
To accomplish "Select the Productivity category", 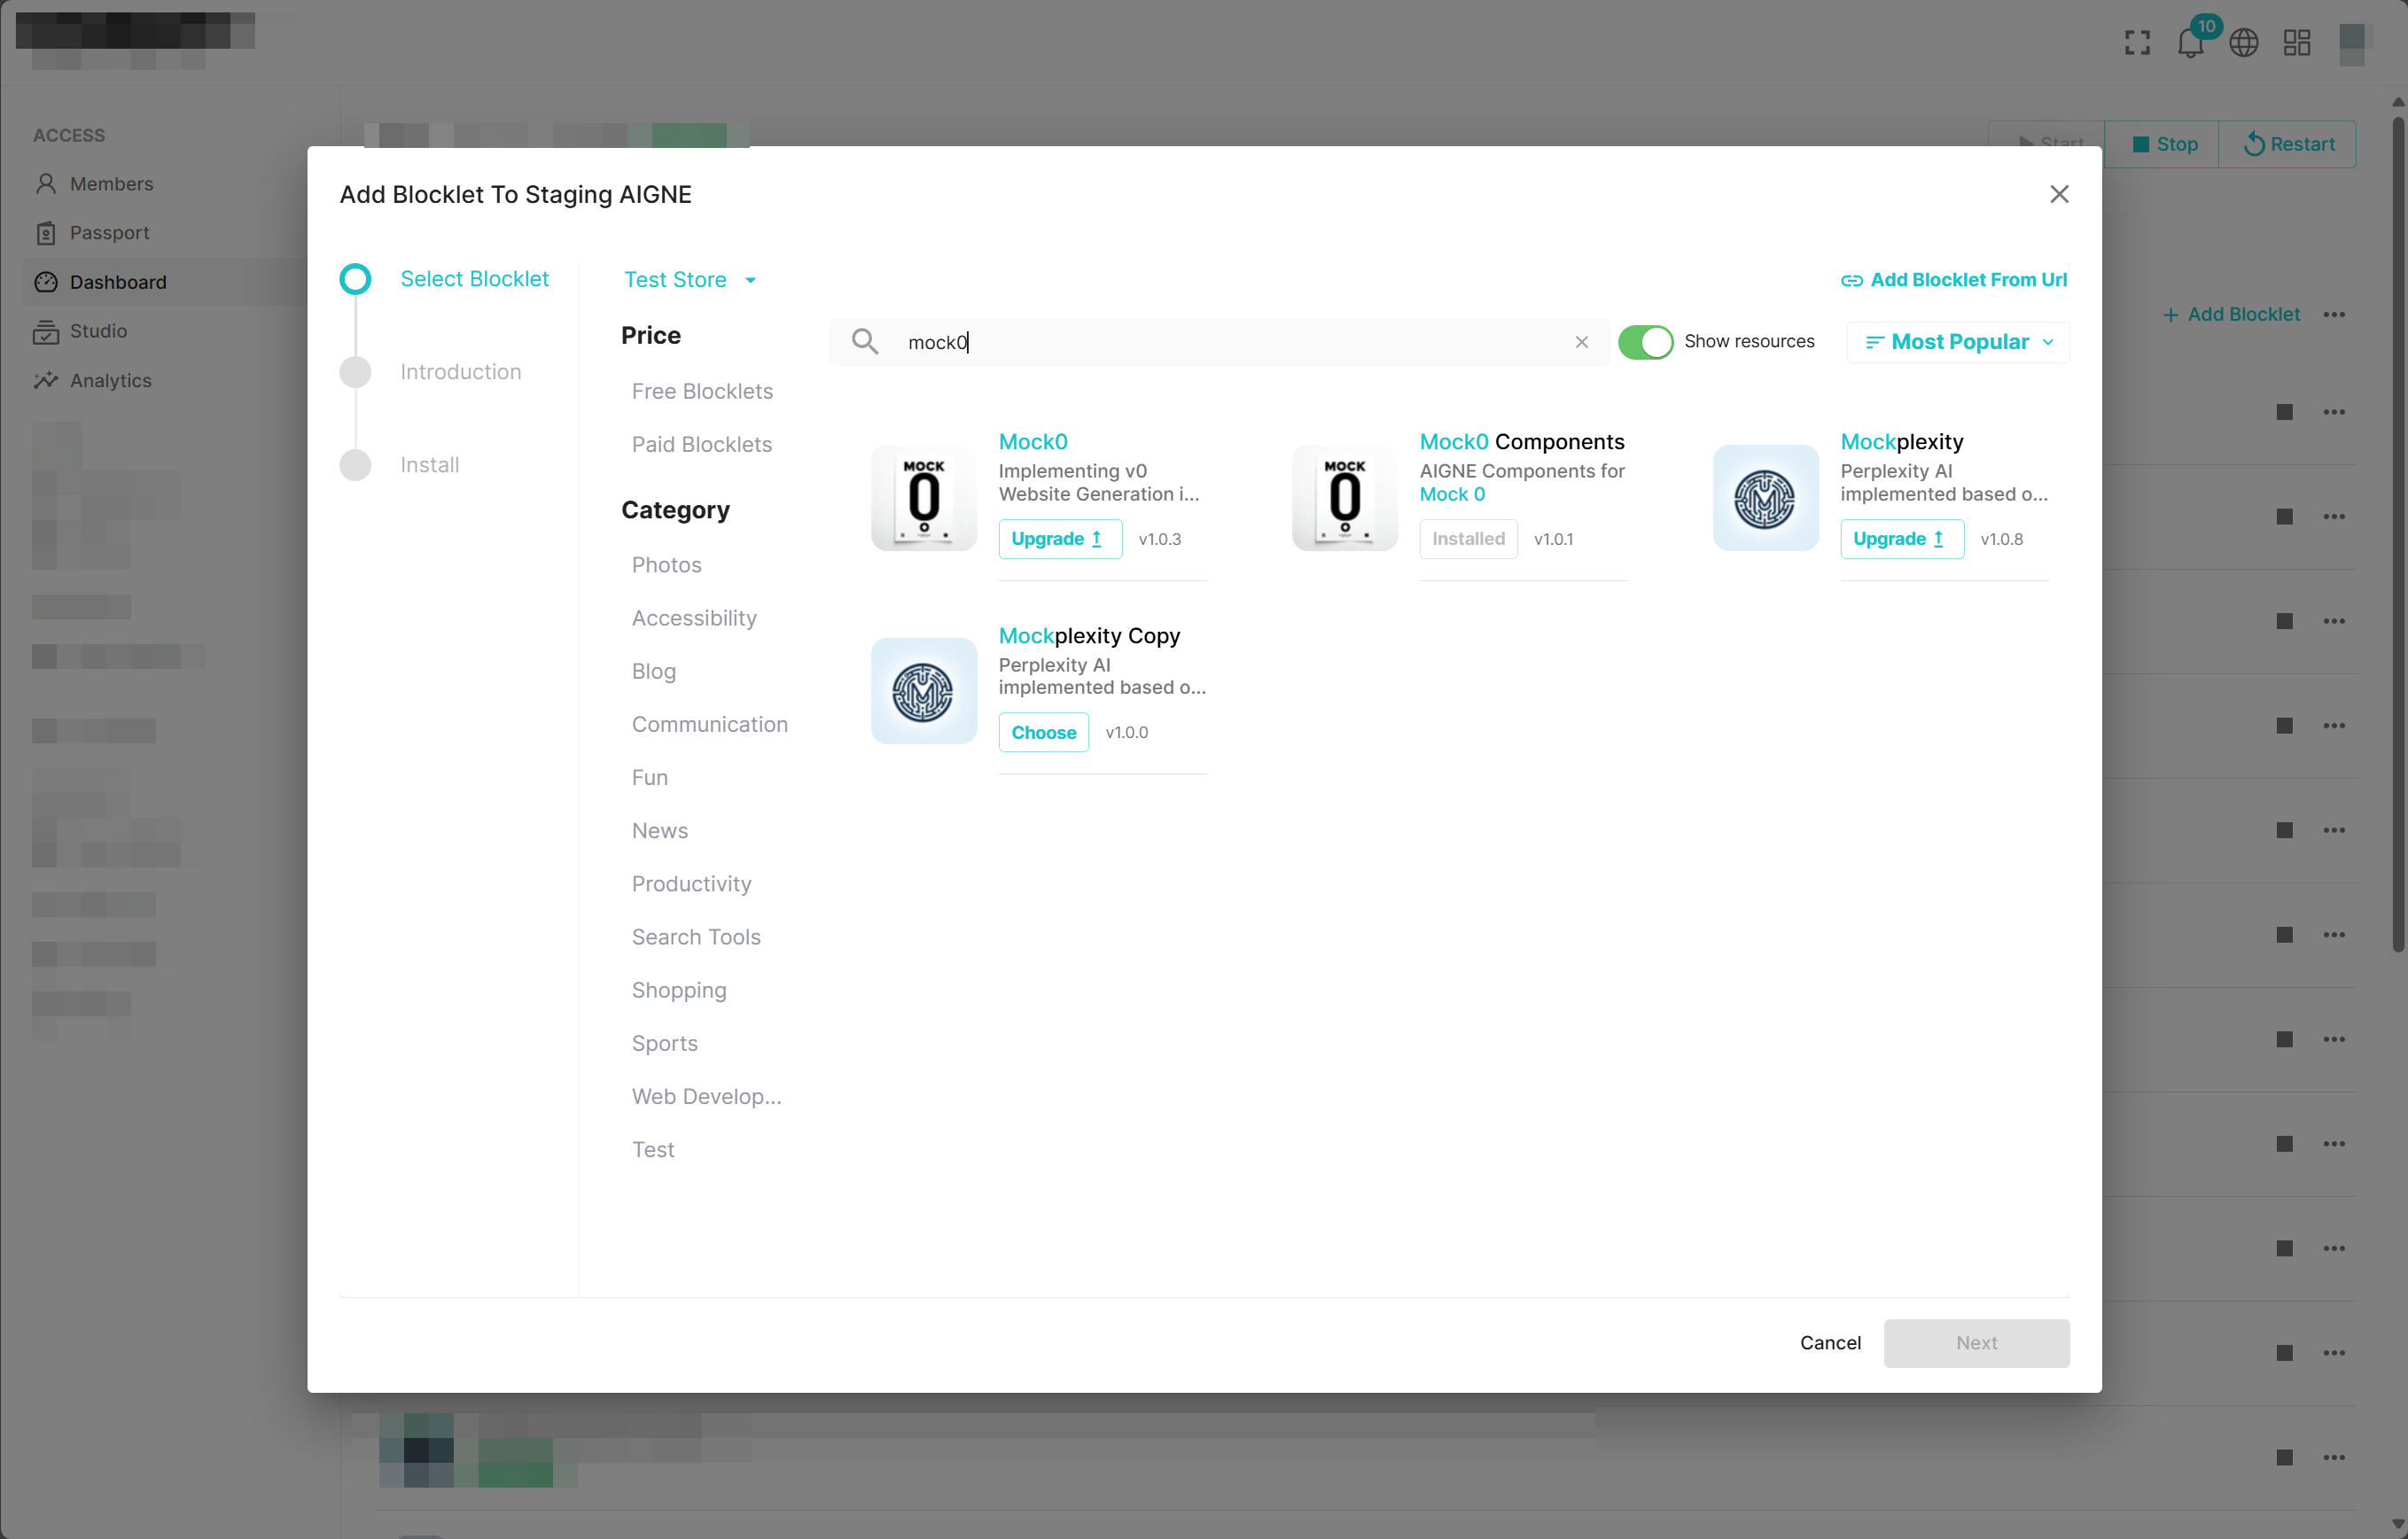I will click(691, 884).
